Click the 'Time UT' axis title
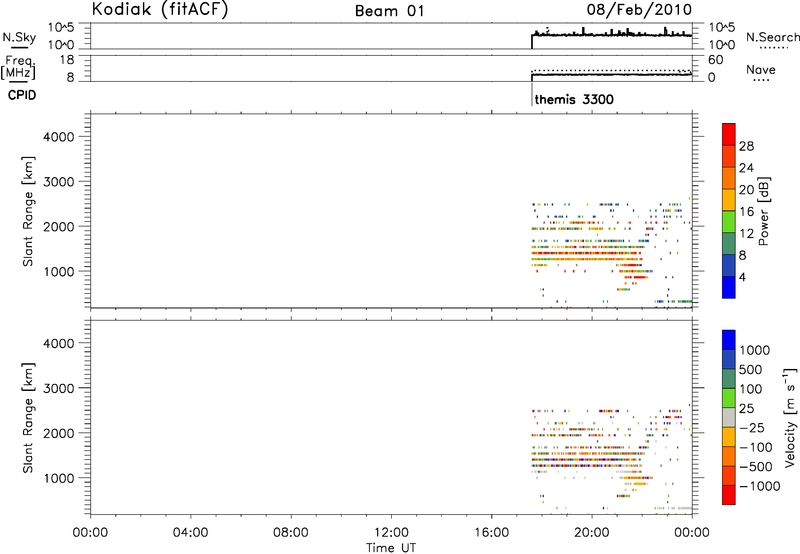800x554 pixels. [391, 548]
